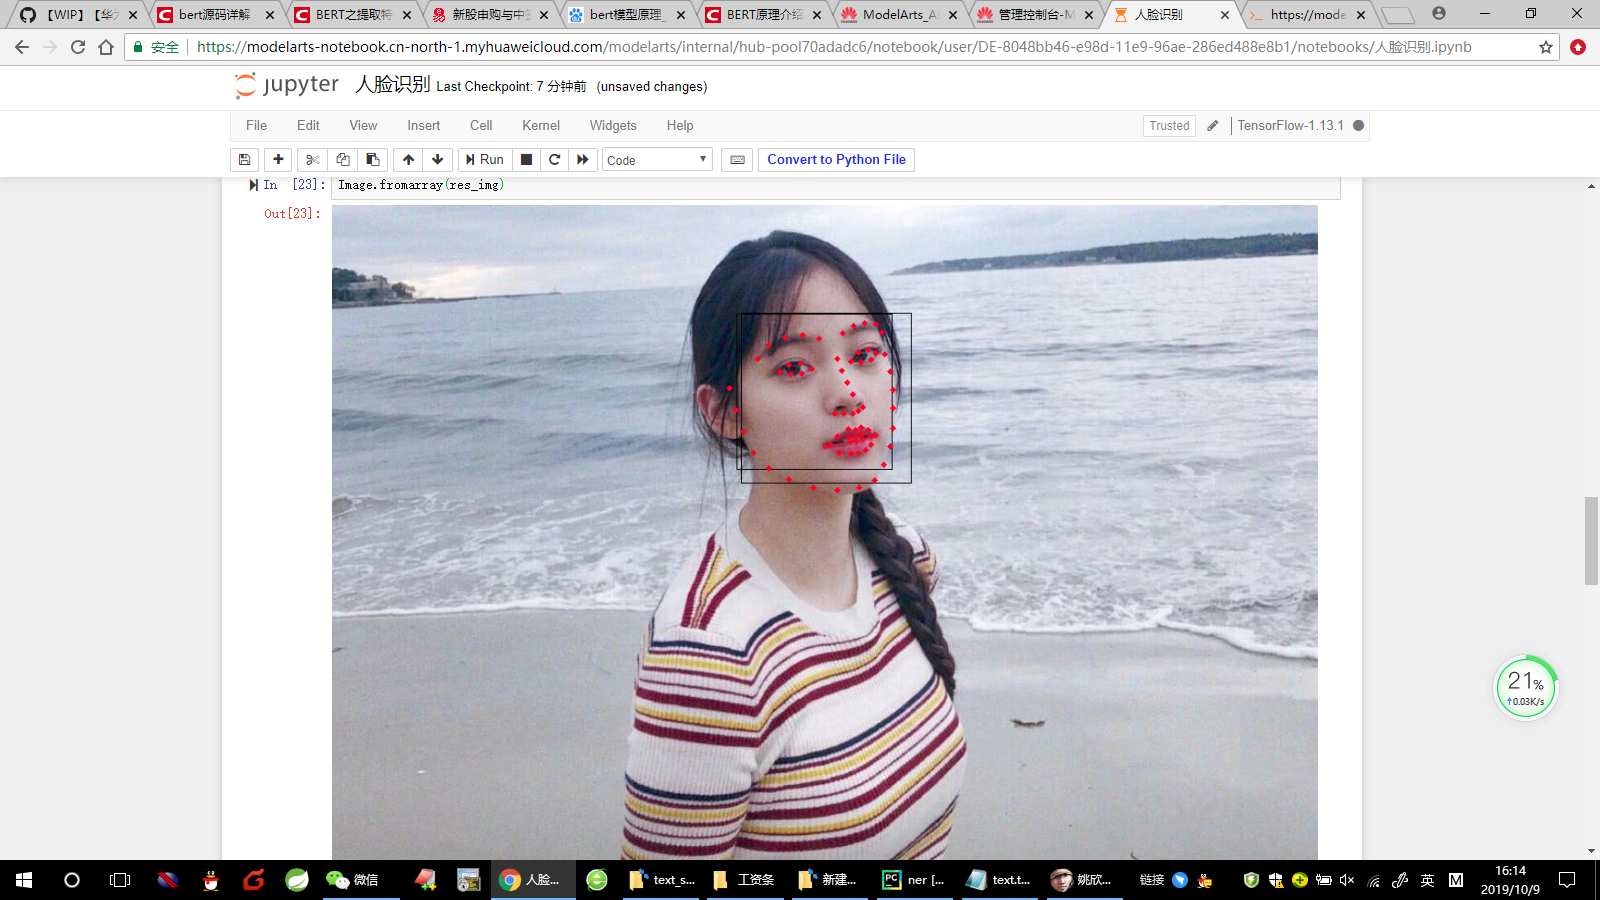Viewport: 1600px width, 900px height.
Task: Click the run-cell marker beside In [23]
Action: coord(253,185)
